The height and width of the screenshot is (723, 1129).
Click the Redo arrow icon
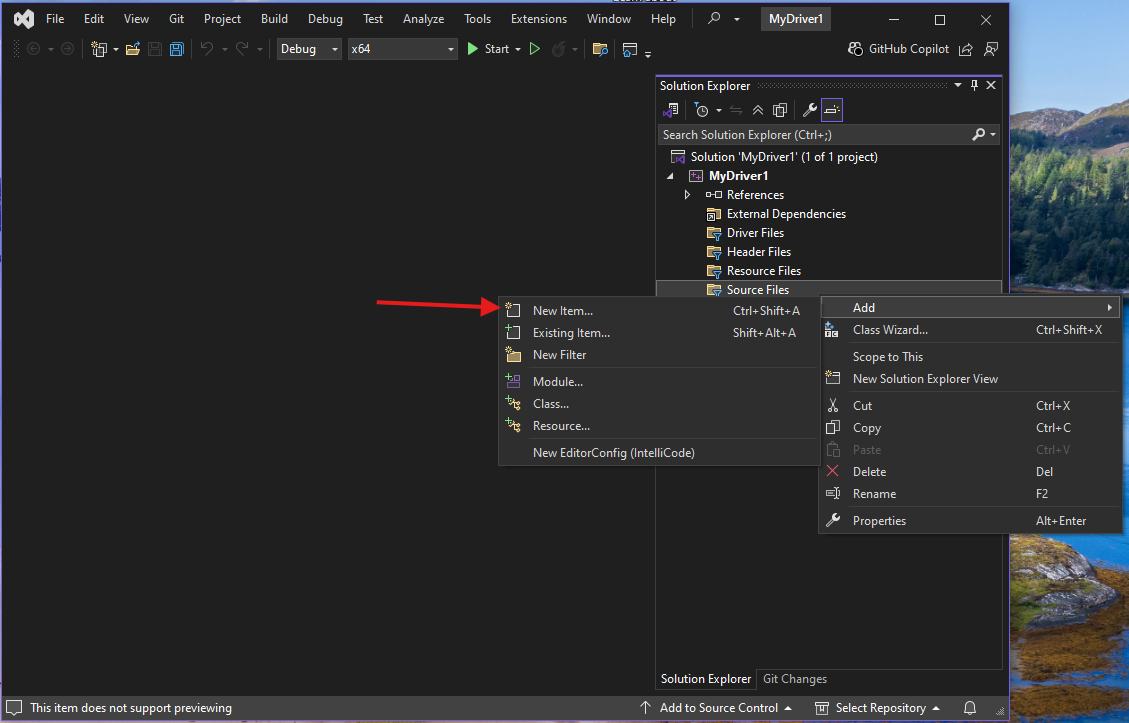pyautogui.click(x=242, y=49)
